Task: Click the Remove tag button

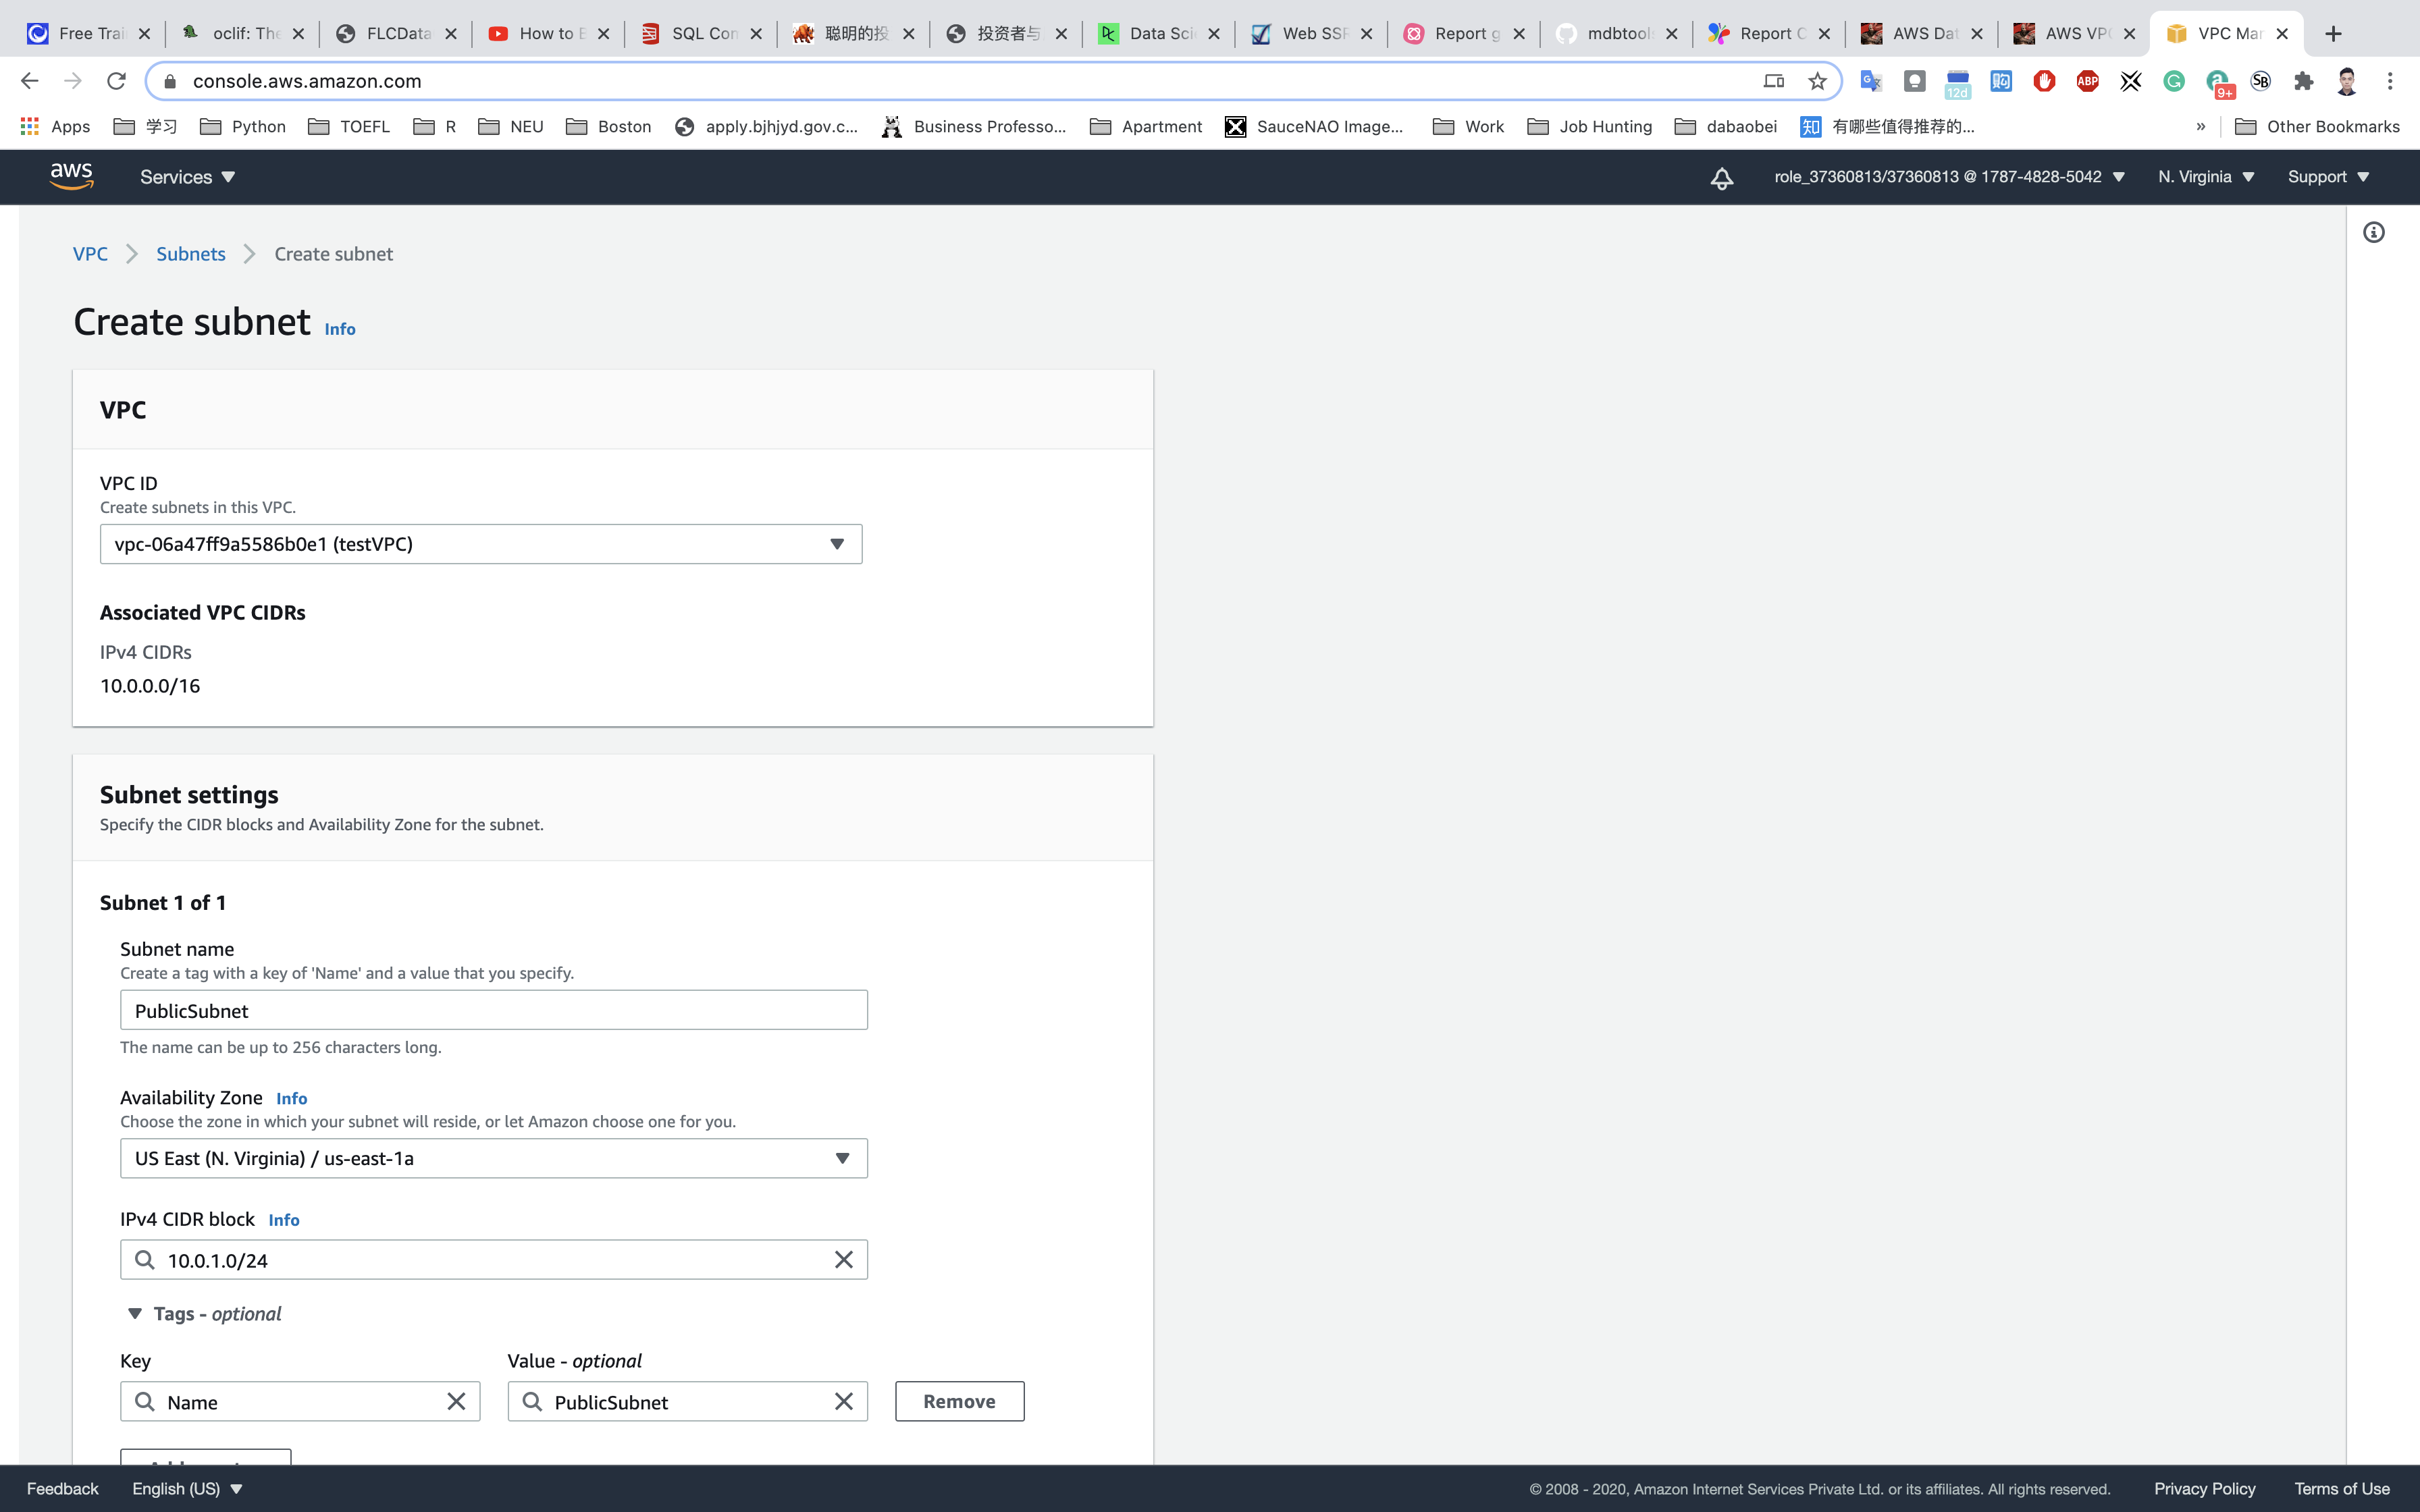Action: [958, 1401]
